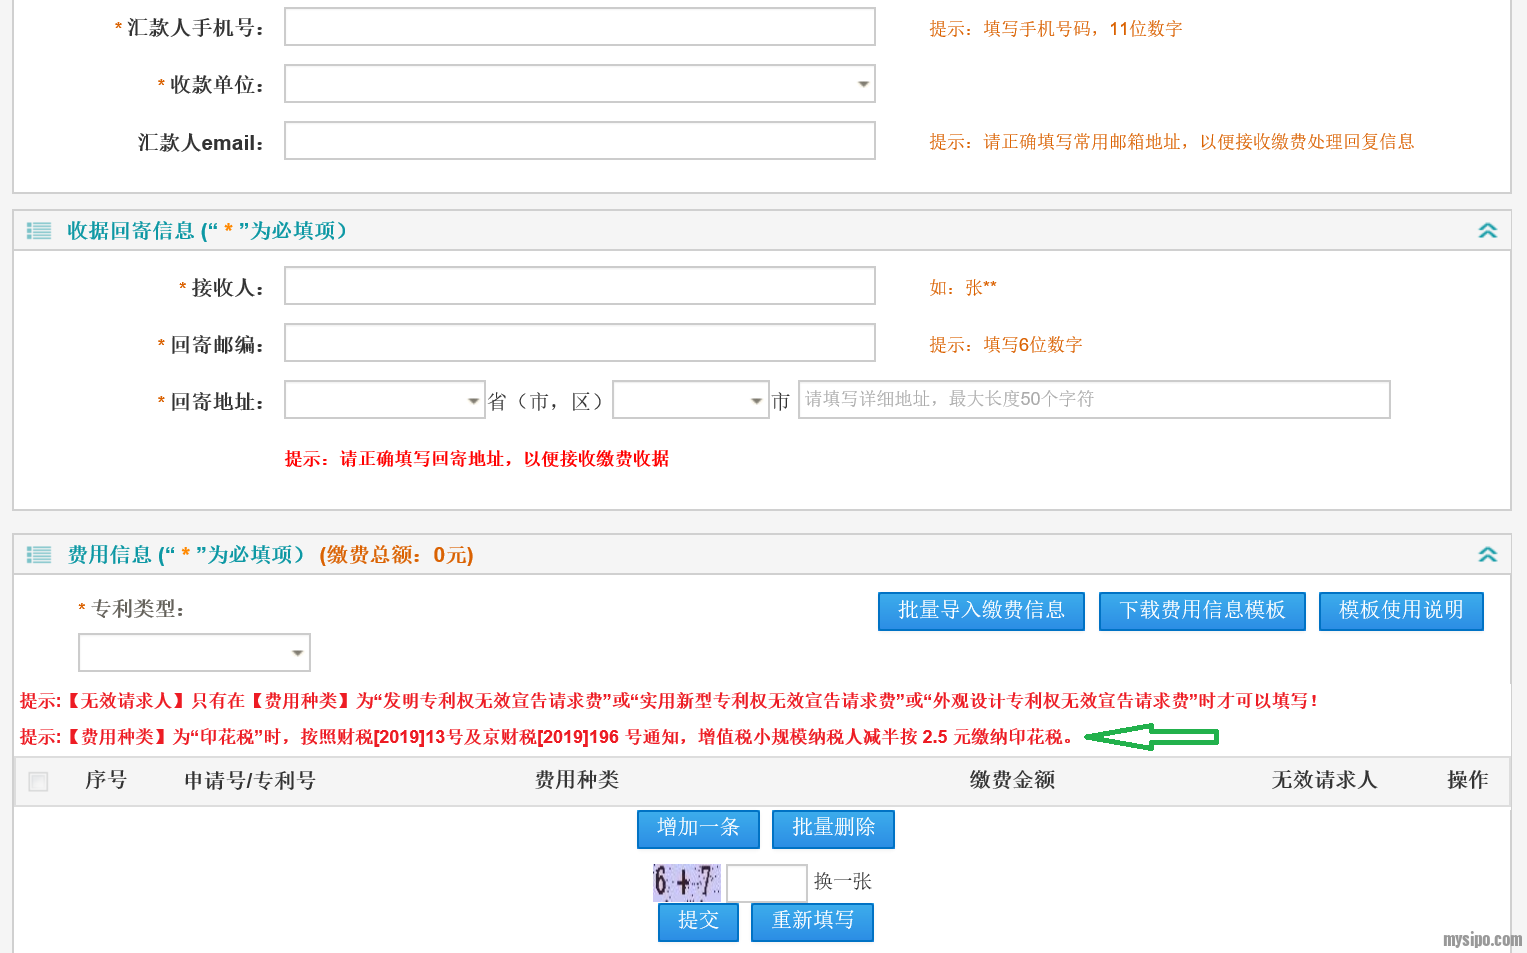Image resolution: width=1527 pixels, height=953 pixels.
Task: Open the city dropdown for 回寄地址
Action: pyautogui.click(x=690, y=400)
